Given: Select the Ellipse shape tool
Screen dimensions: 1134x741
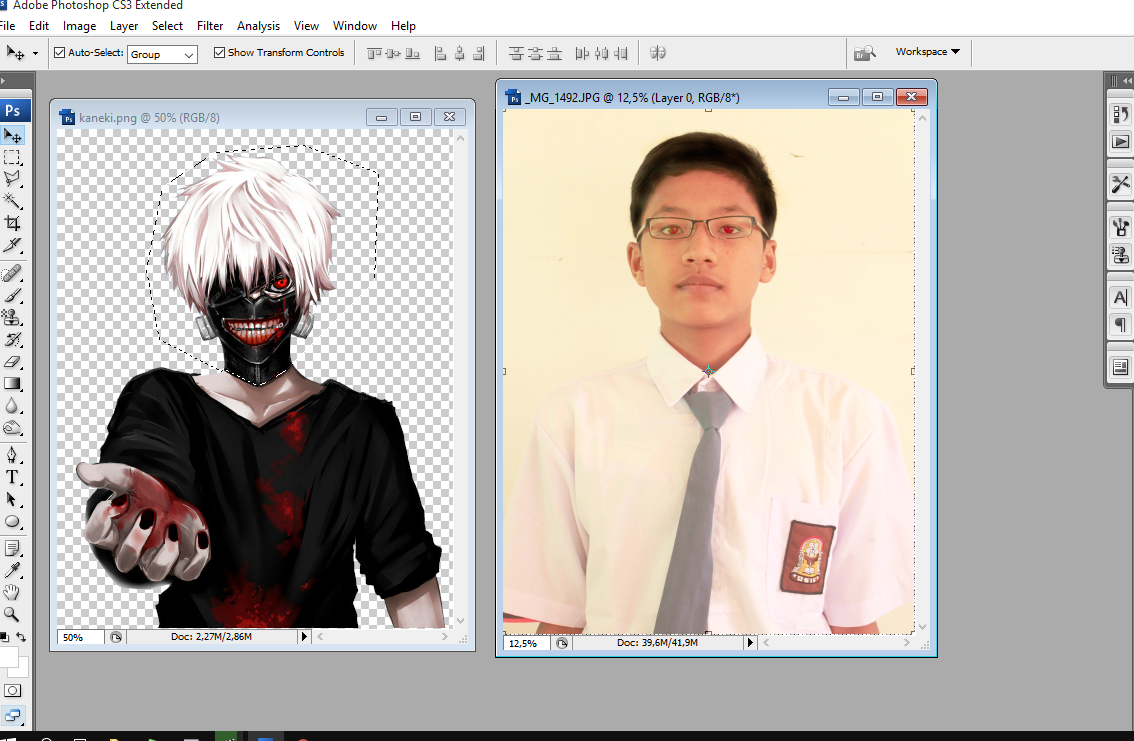Looking at the screenshot, I should point(12,521).
